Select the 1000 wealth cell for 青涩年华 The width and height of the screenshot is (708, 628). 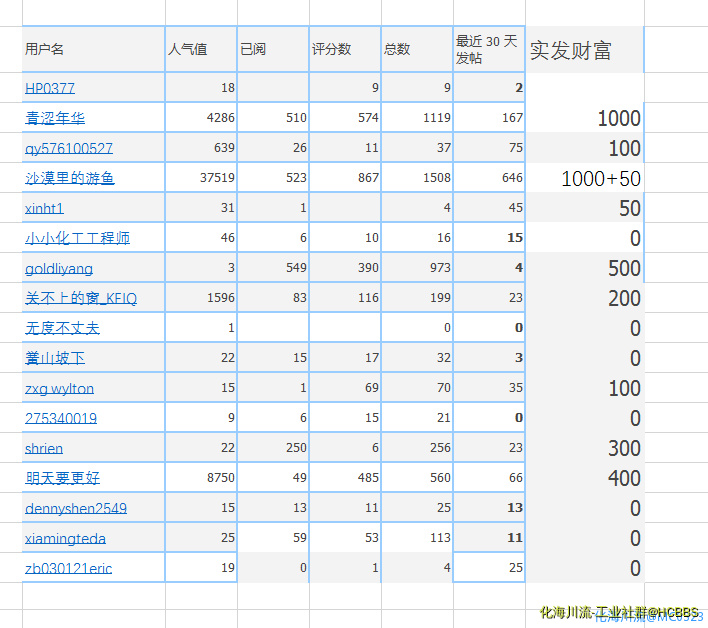coord(585,118)
